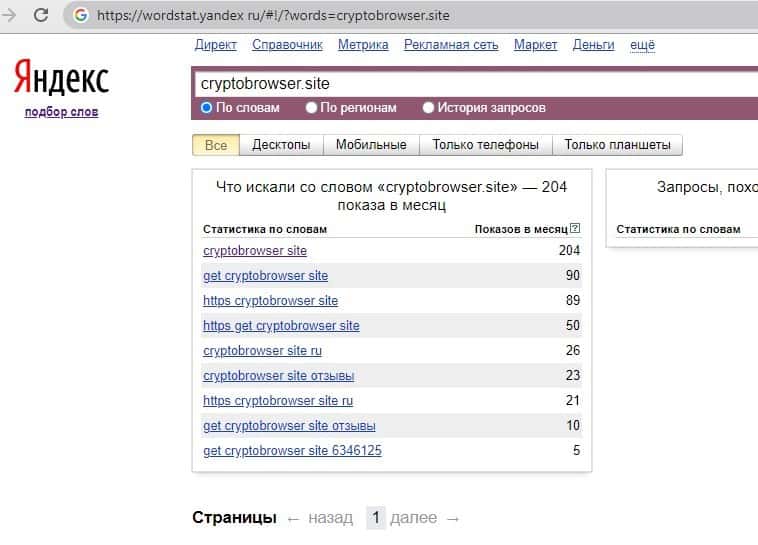Switch to the Мобильные tab
This screenshot has height=545, width=758.
tap(371, 145)
